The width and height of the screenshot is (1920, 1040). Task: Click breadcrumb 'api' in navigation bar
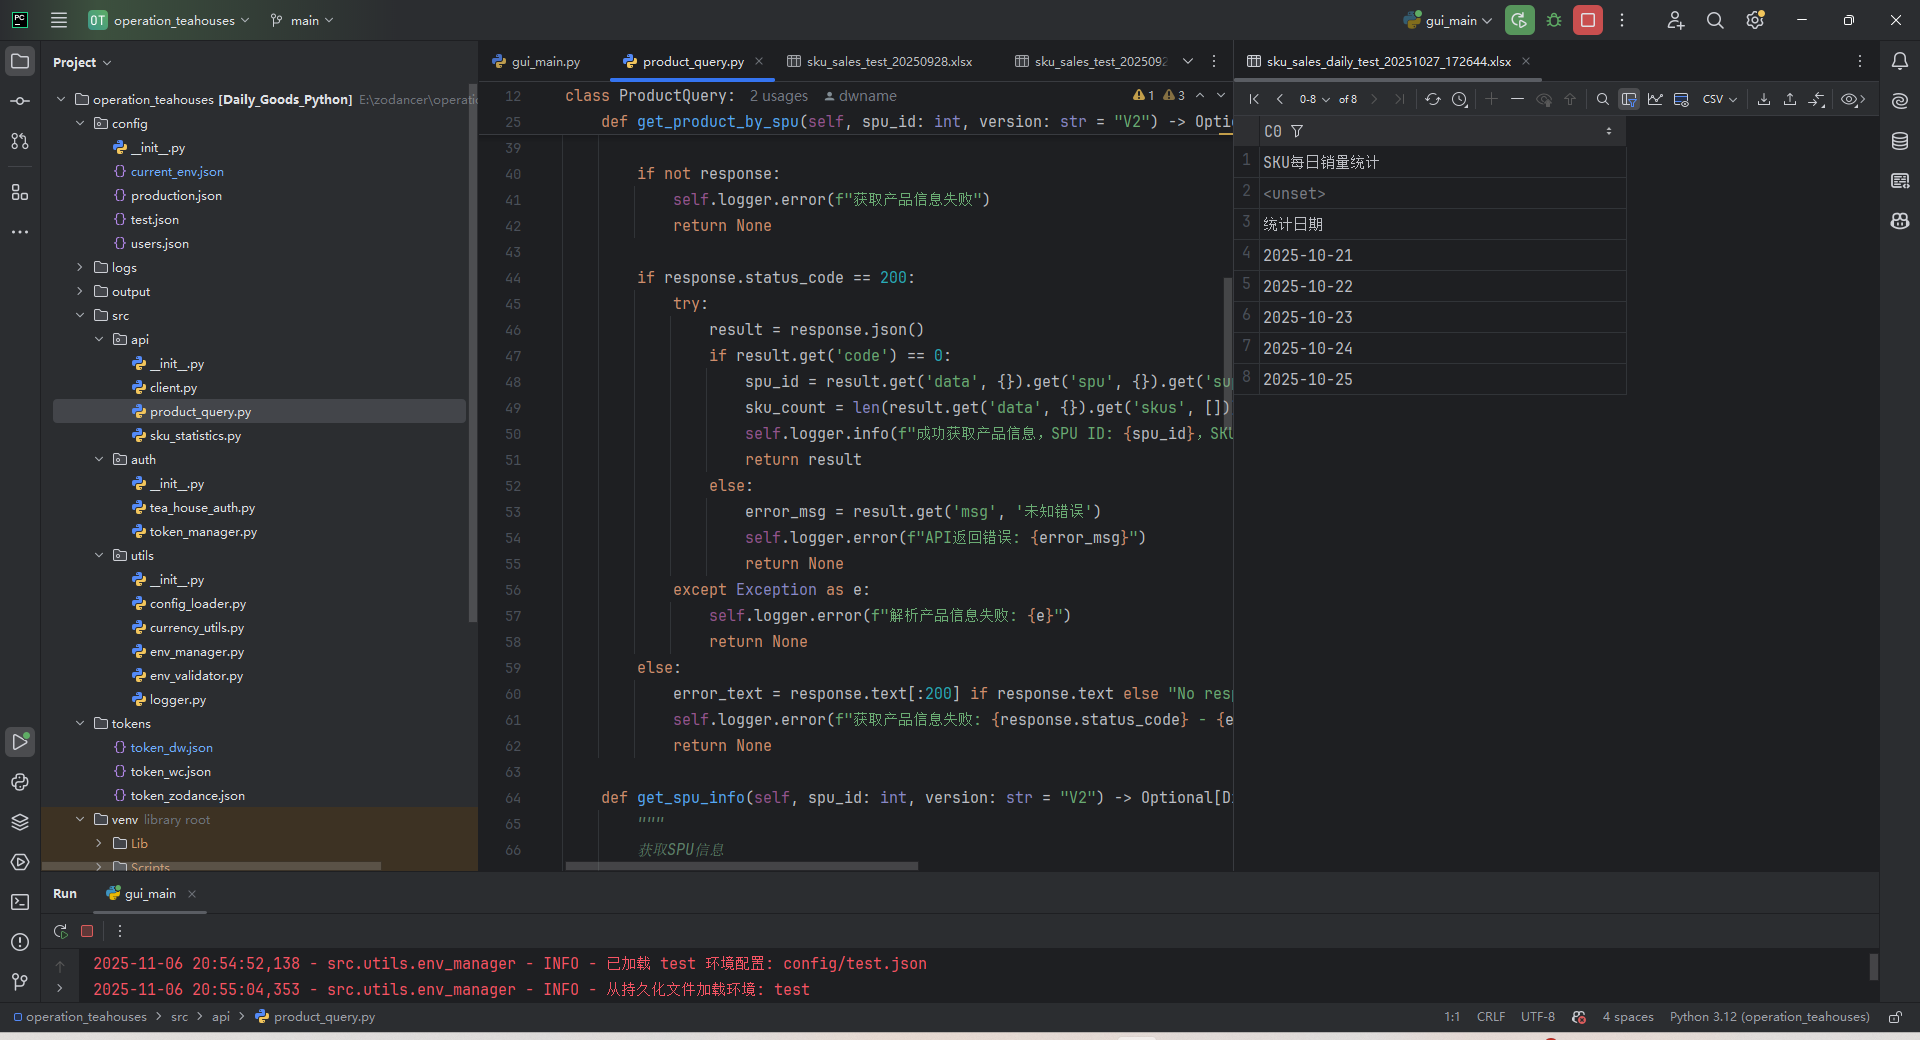(x=221, y=1017)
